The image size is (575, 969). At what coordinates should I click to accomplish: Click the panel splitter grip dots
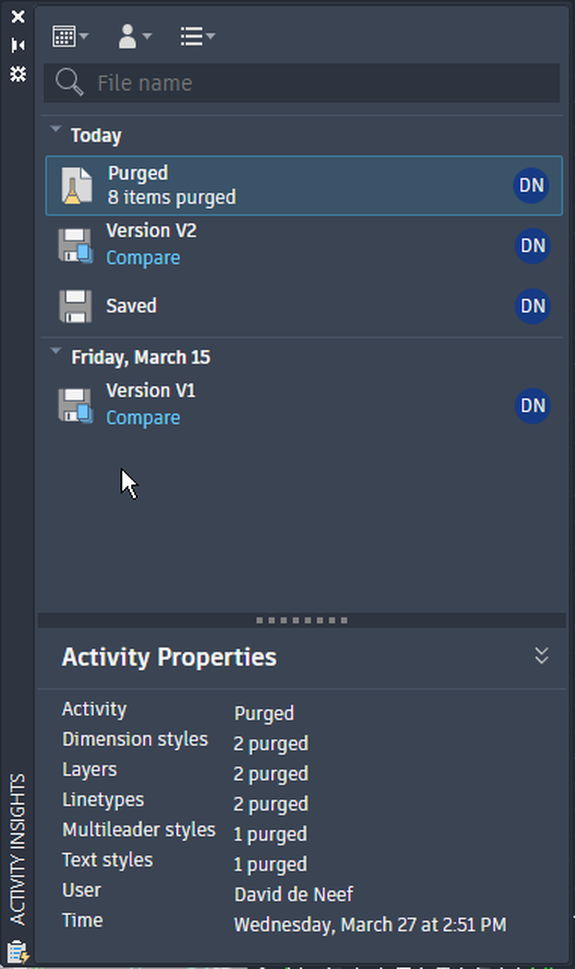[x=302, y=620]
